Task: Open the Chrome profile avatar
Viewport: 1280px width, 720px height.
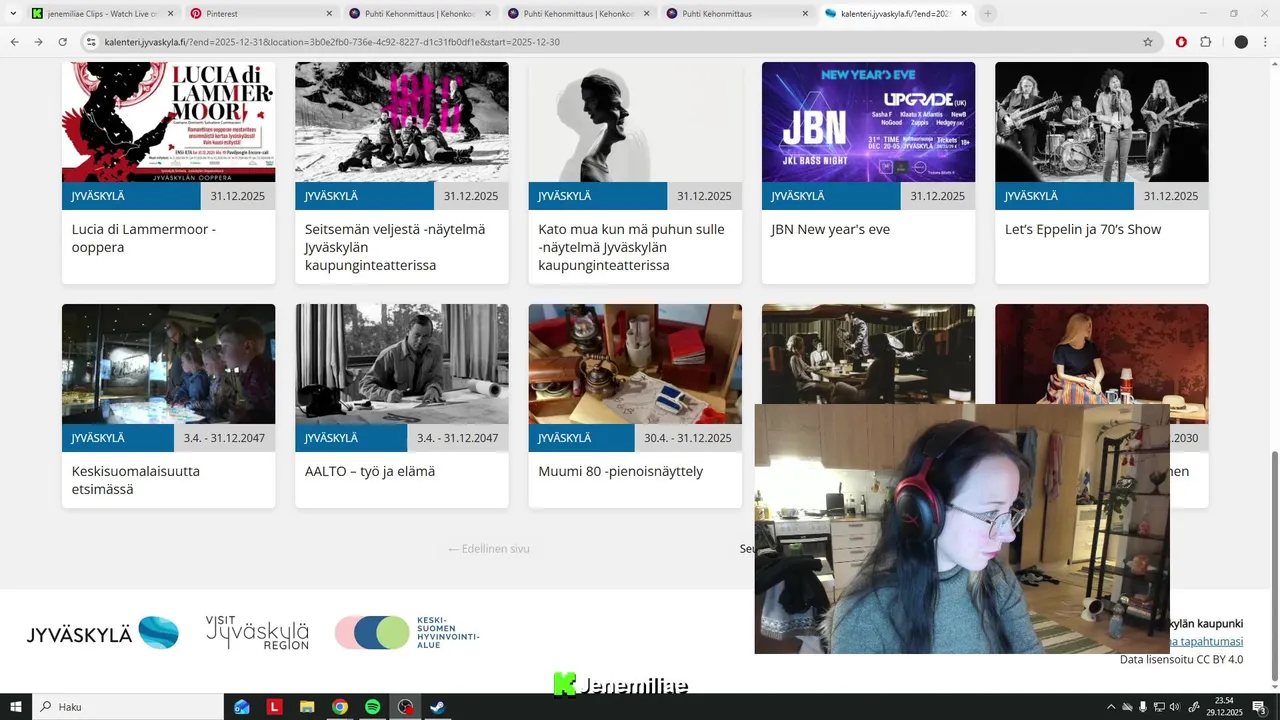Action: tap(1241, 42)
